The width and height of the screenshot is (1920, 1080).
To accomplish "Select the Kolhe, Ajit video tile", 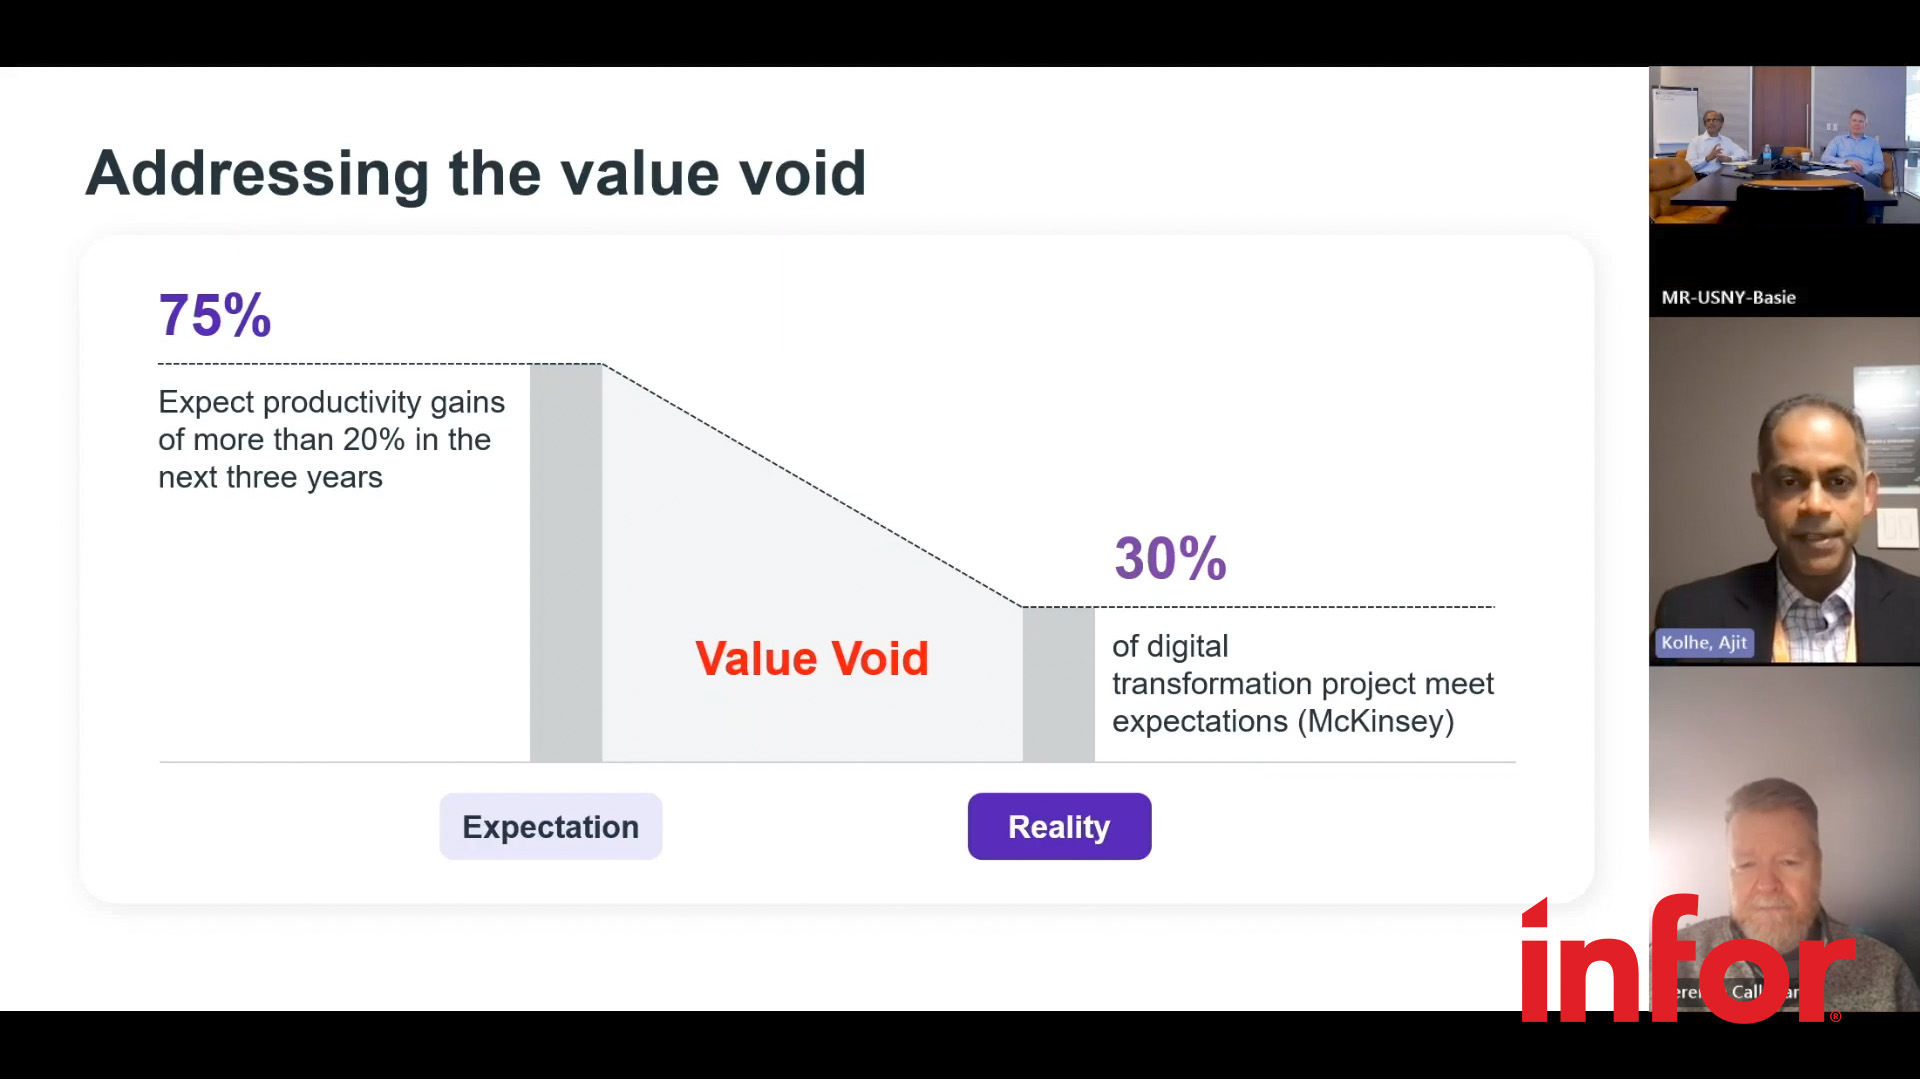I will (x=1784, y=491).
